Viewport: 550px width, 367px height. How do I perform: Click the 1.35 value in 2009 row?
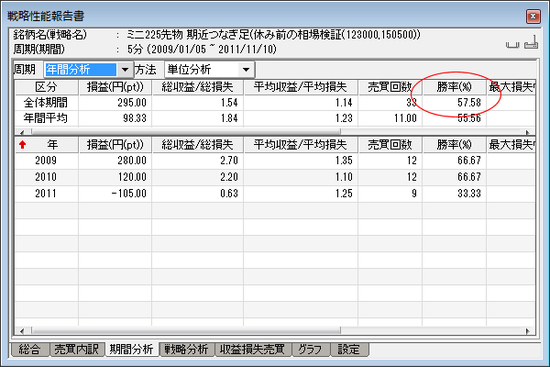344,161
